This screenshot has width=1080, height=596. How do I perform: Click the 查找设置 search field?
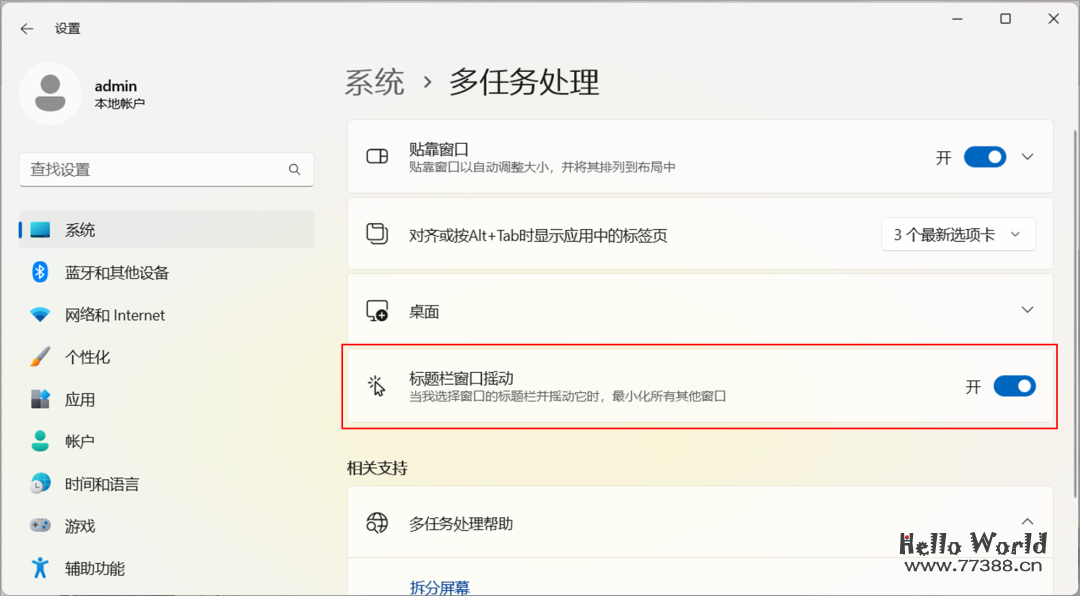(x=166, y=169)
